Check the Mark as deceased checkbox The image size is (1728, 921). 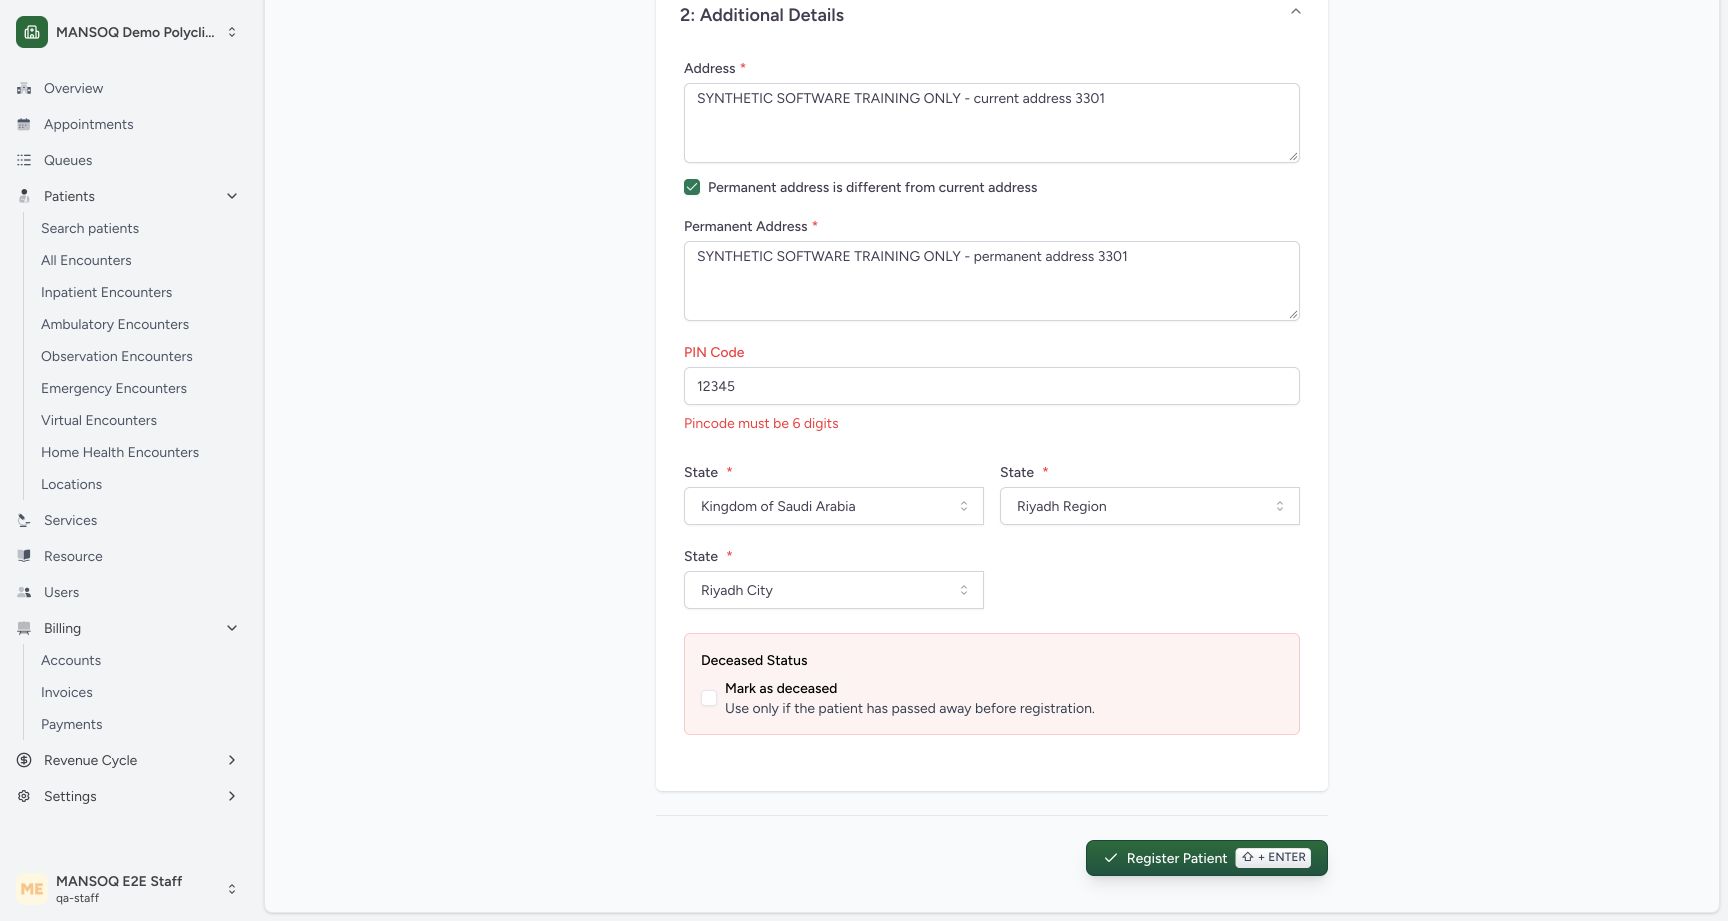coord(709,698)
